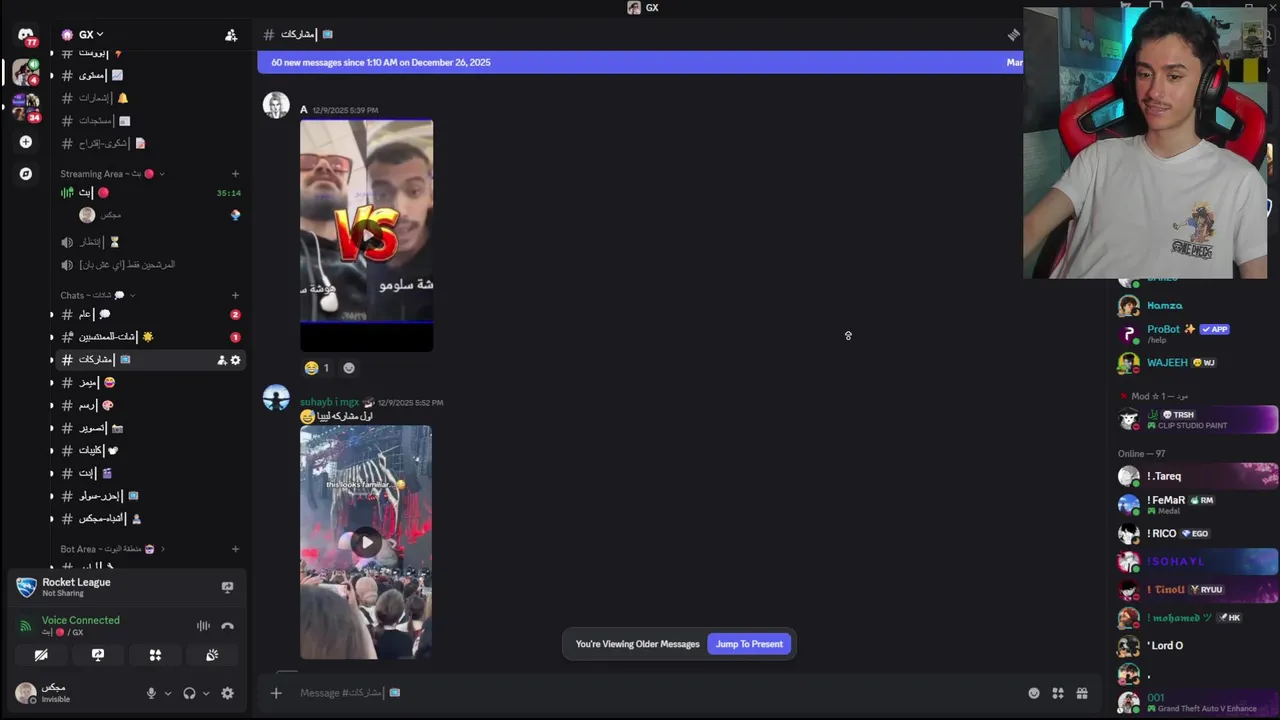The width and height of the screenshot is (1280, 720).
Task: Open activities shapes button in voice panel
Action: tap(155, 655)
